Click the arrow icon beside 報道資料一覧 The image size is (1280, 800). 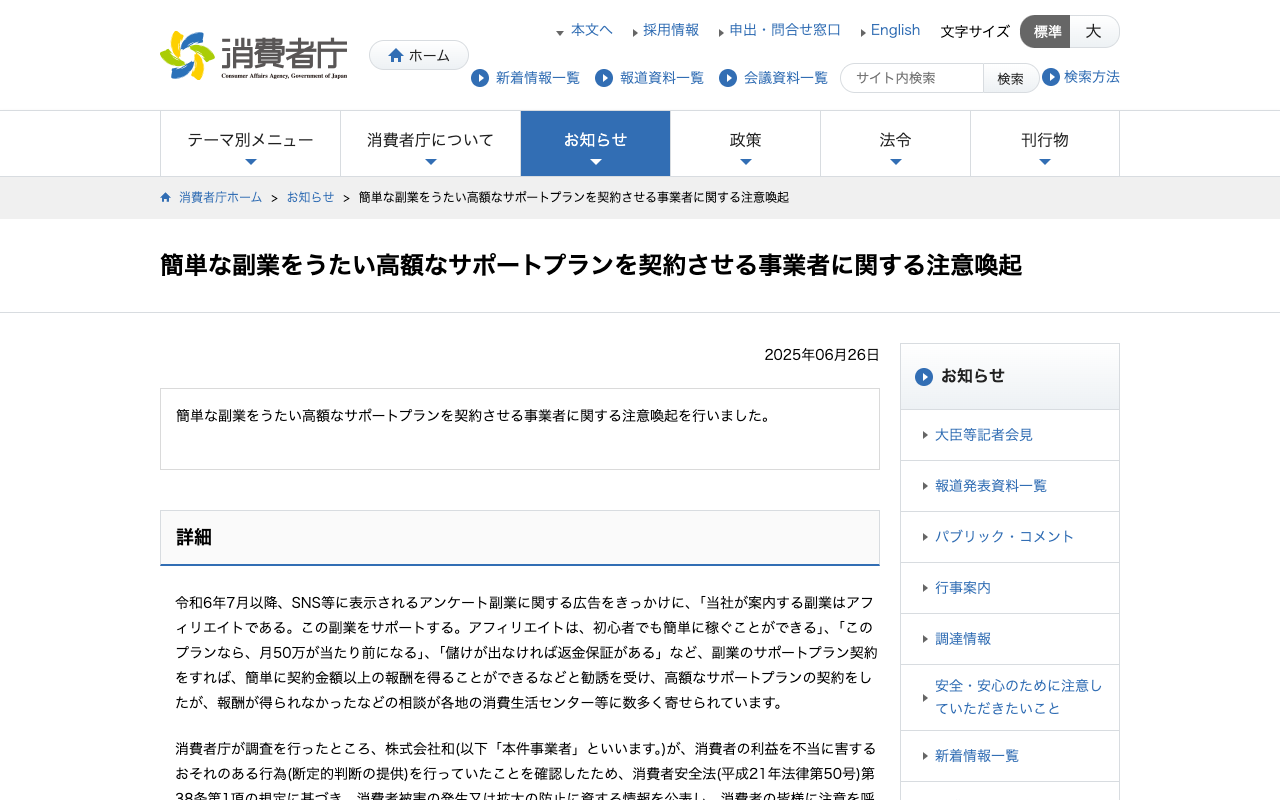pyautogui.click(x=604, y=78)
